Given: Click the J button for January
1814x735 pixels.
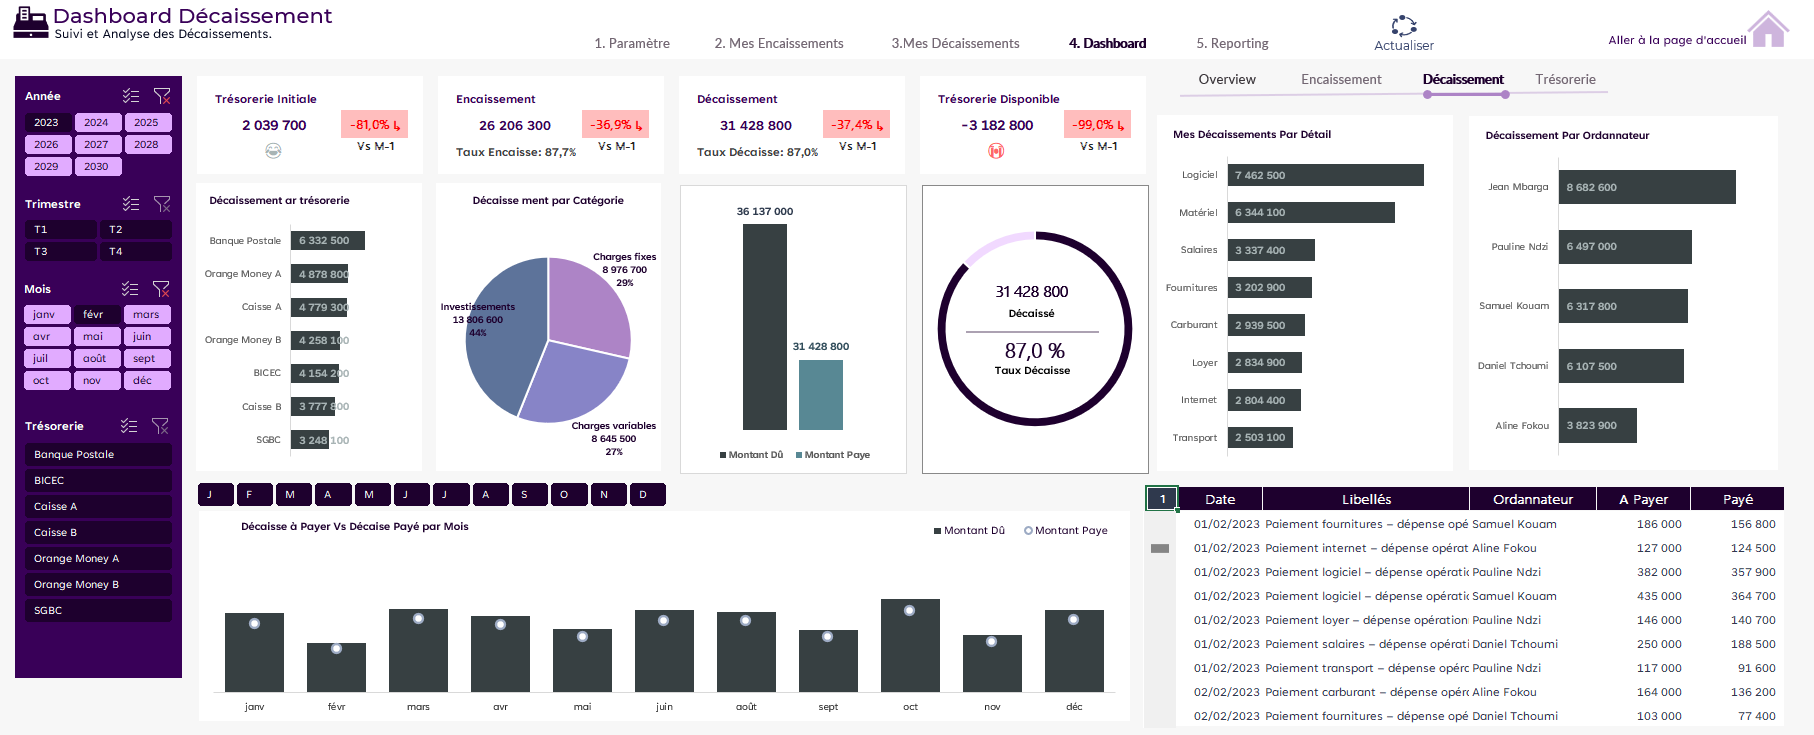Looking at the screenshot, I should (x=216, y=494).
